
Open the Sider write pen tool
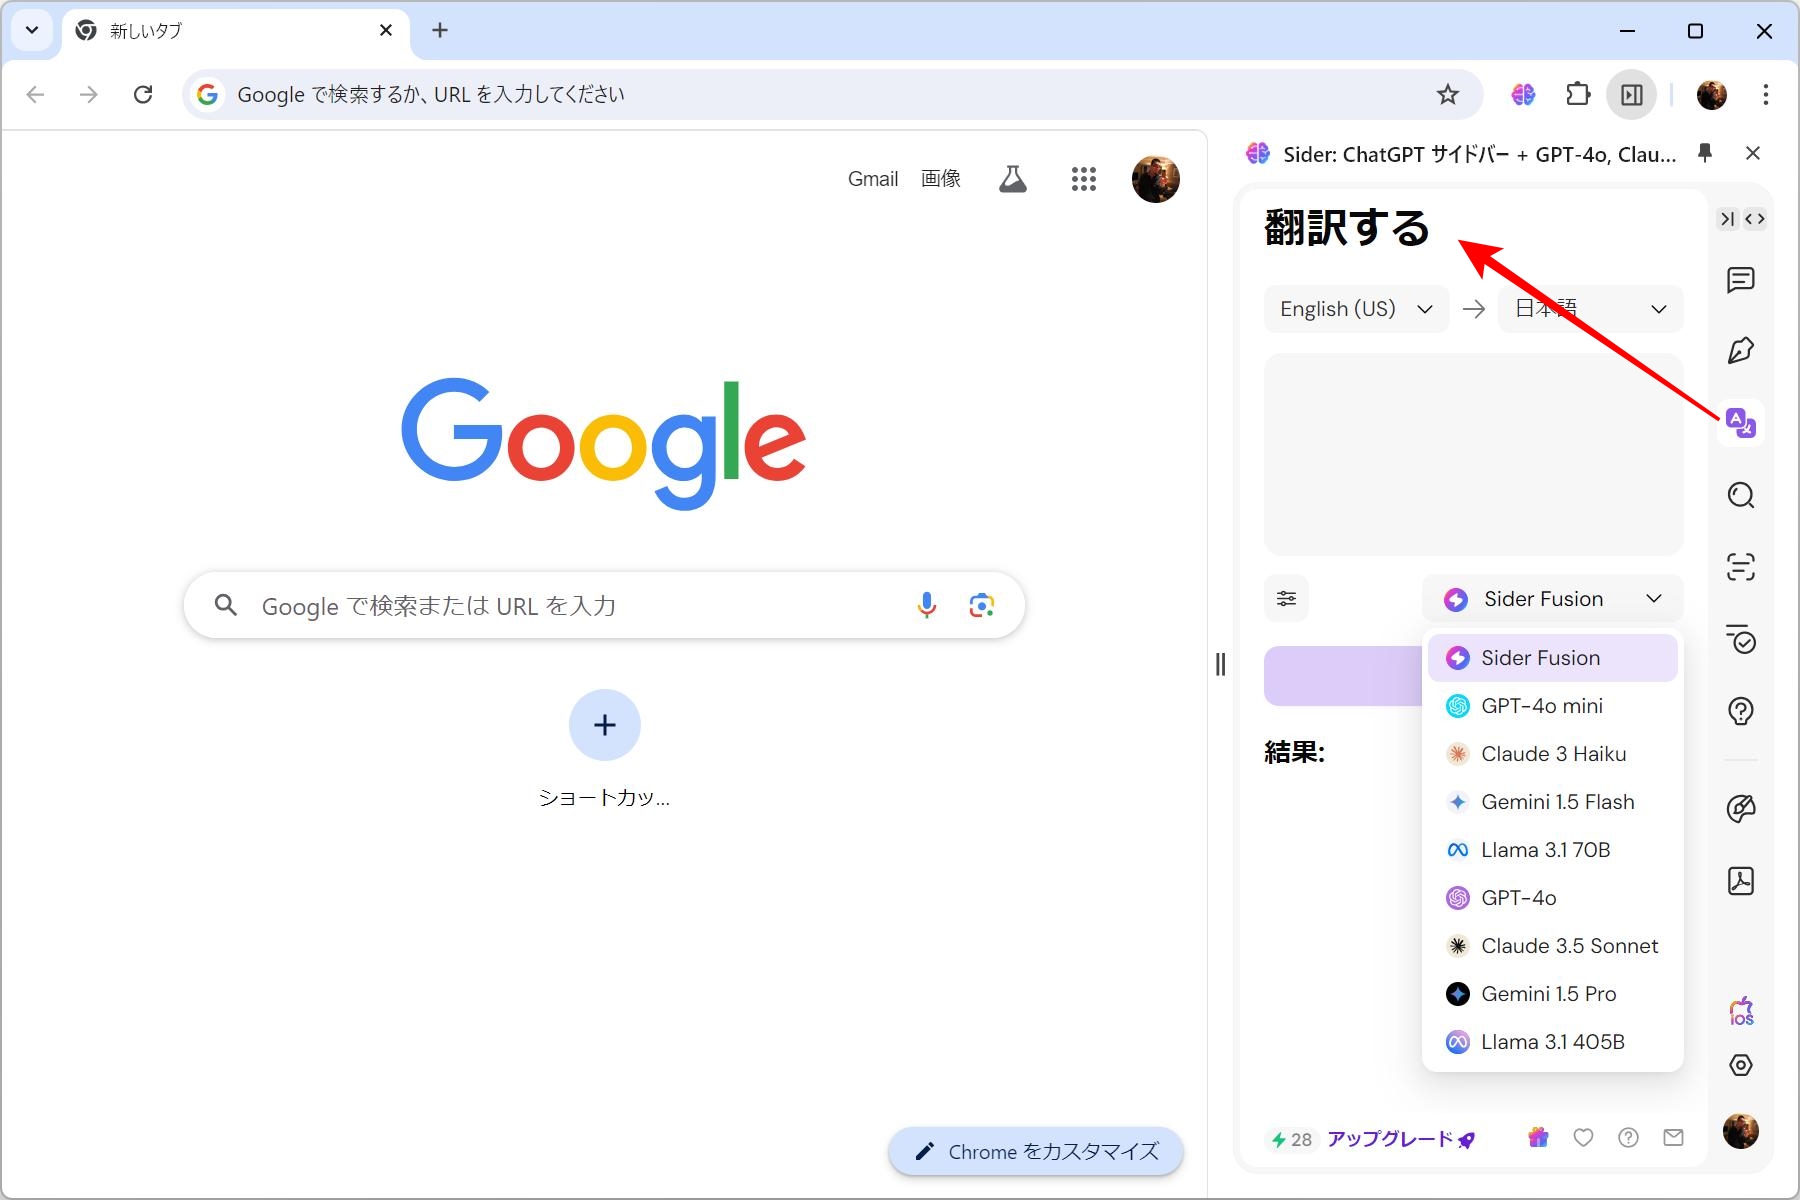[1741, 351]
